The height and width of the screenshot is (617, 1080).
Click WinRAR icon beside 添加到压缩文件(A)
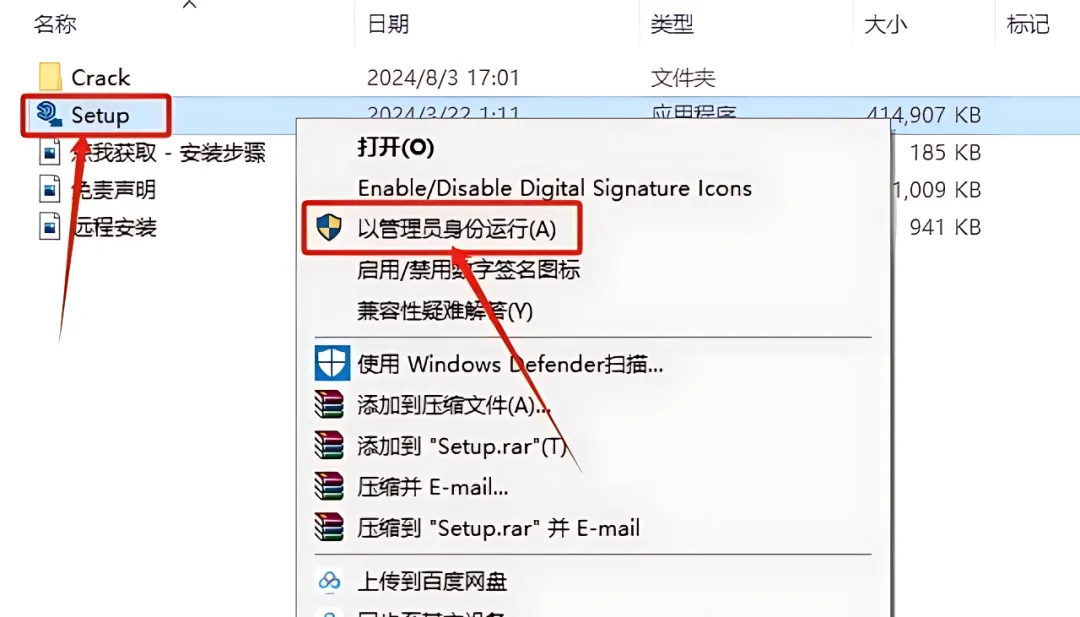[x=329, y=405]
